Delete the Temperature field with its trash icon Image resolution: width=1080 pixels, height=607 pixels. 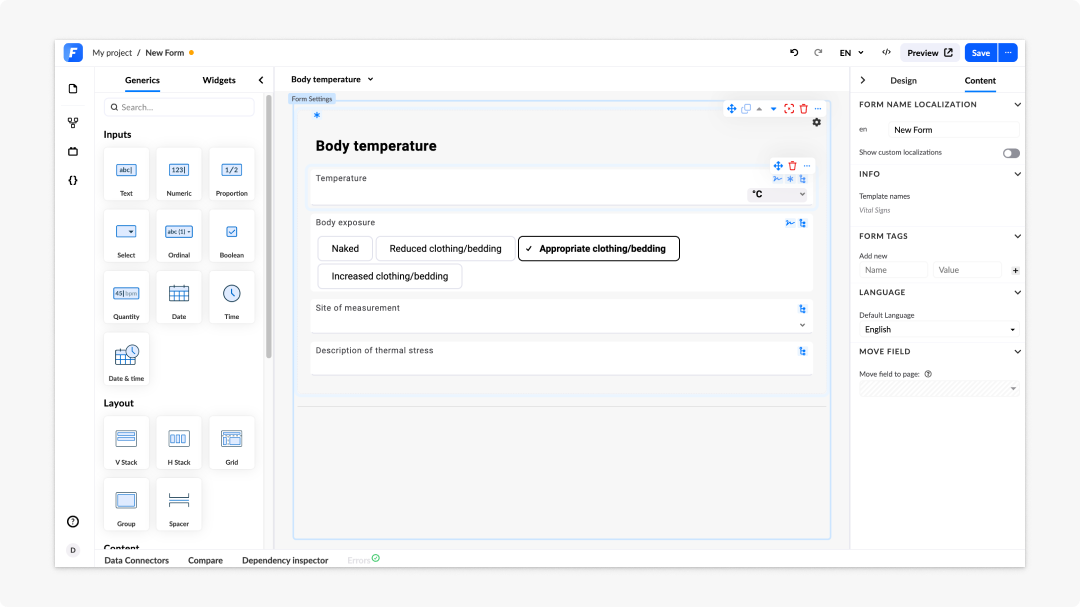[792, 165]
